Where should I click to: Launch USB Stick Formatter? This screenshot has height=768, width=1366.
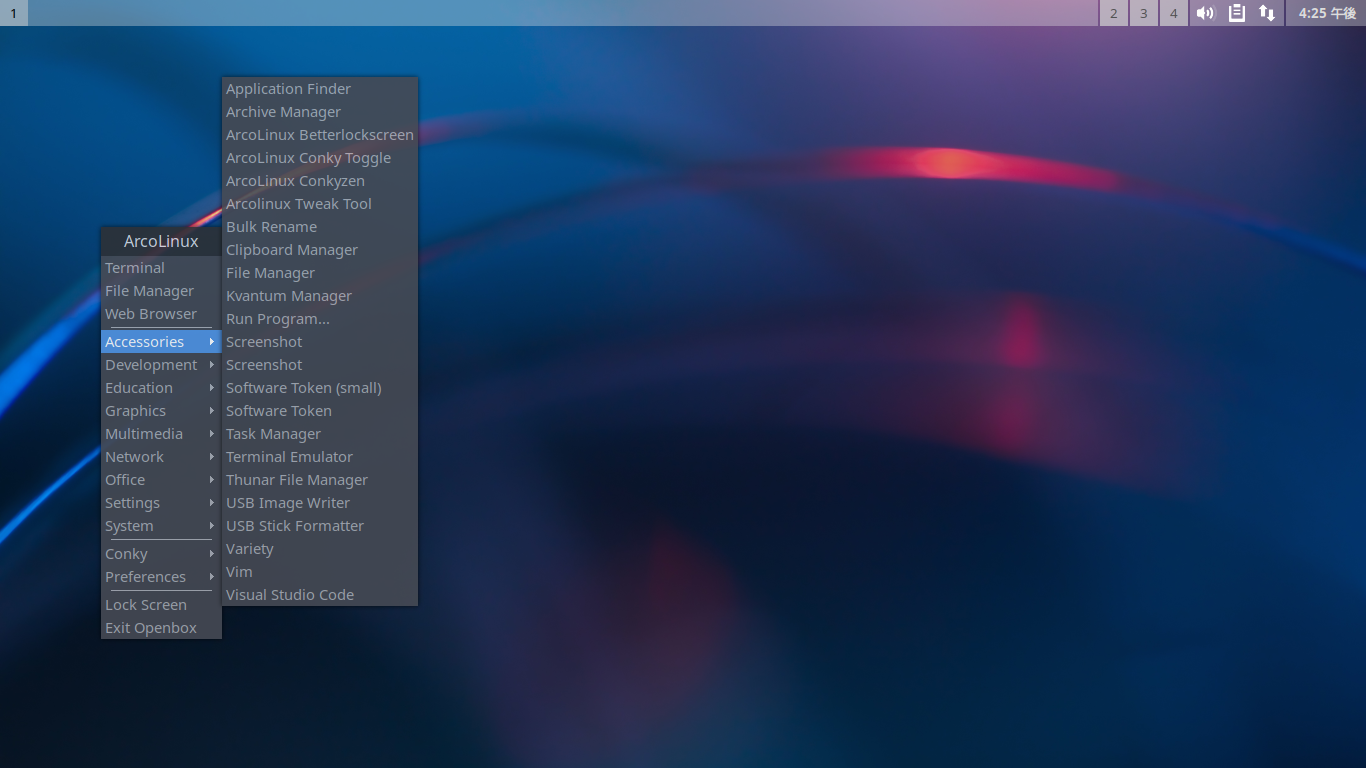[319, 526]
